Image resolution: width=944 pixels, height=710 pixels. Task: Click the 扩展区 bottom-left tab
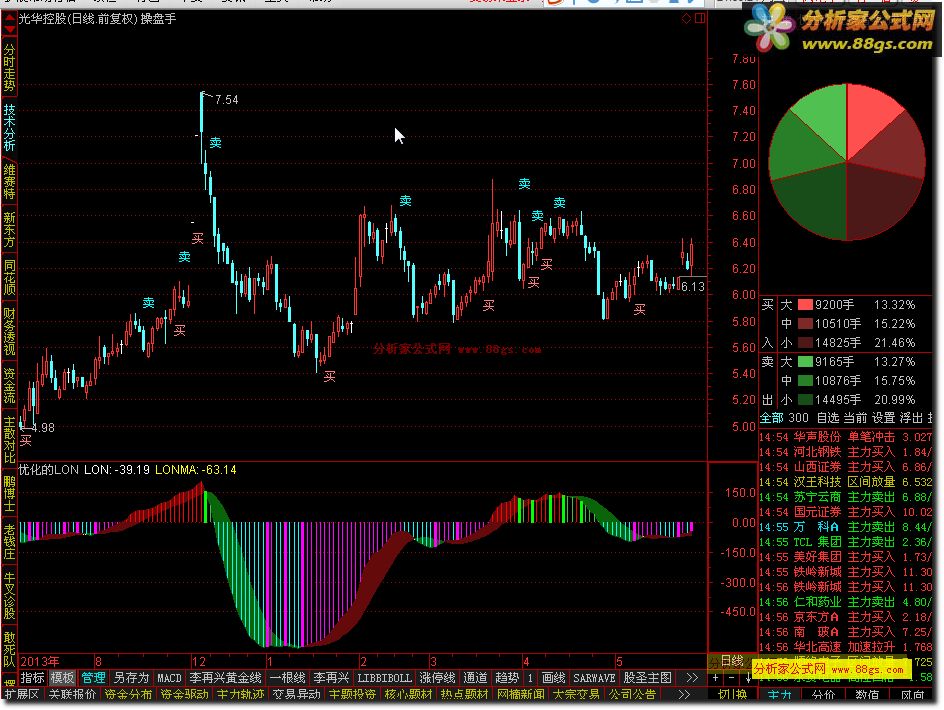(22, 694)
